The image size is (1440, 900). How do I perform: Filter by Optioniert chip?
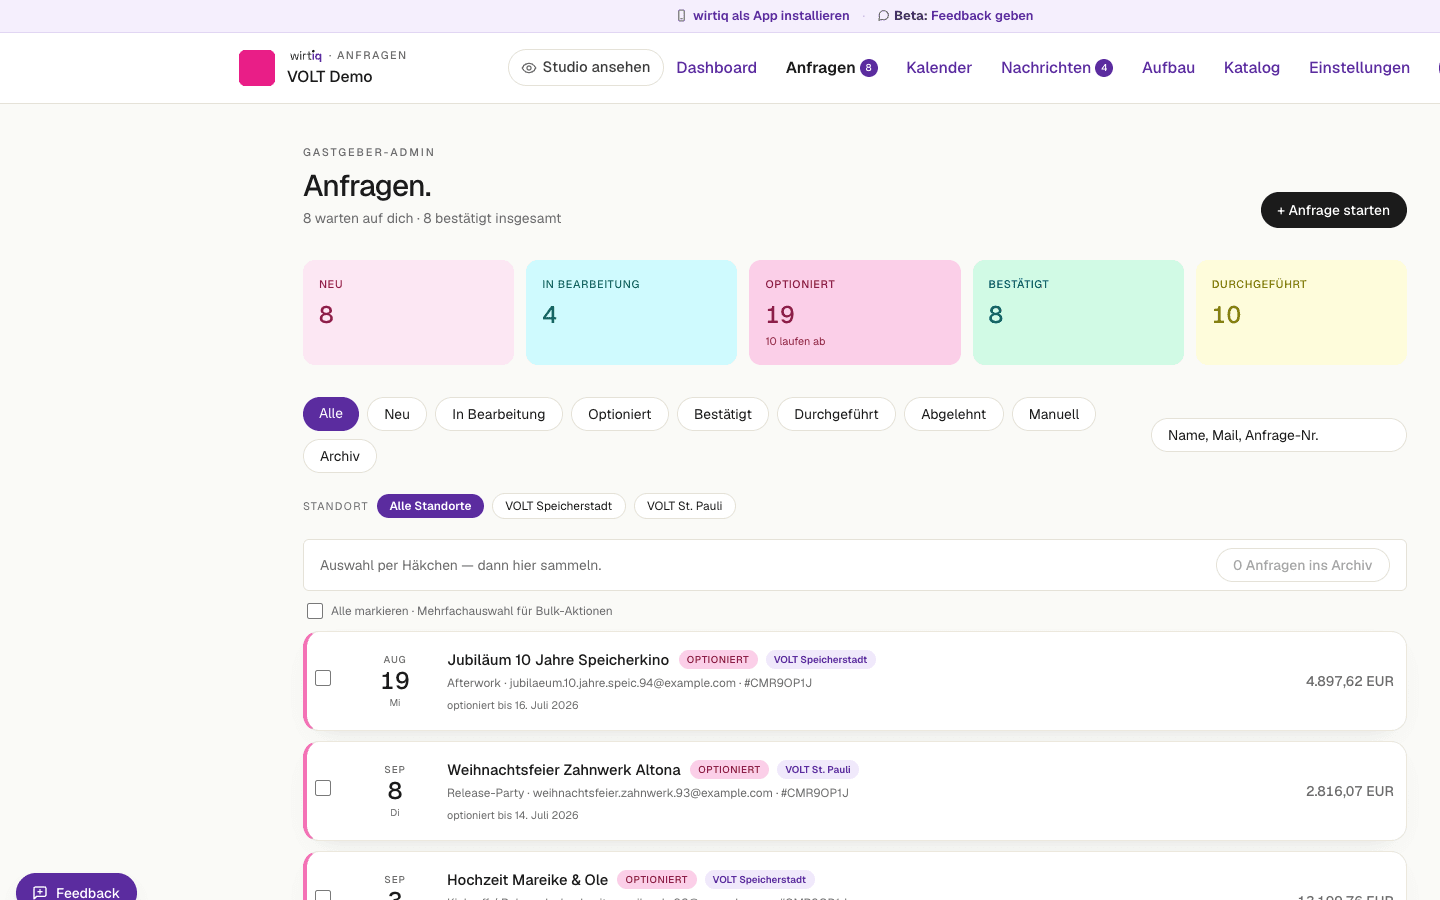[620, 414]
